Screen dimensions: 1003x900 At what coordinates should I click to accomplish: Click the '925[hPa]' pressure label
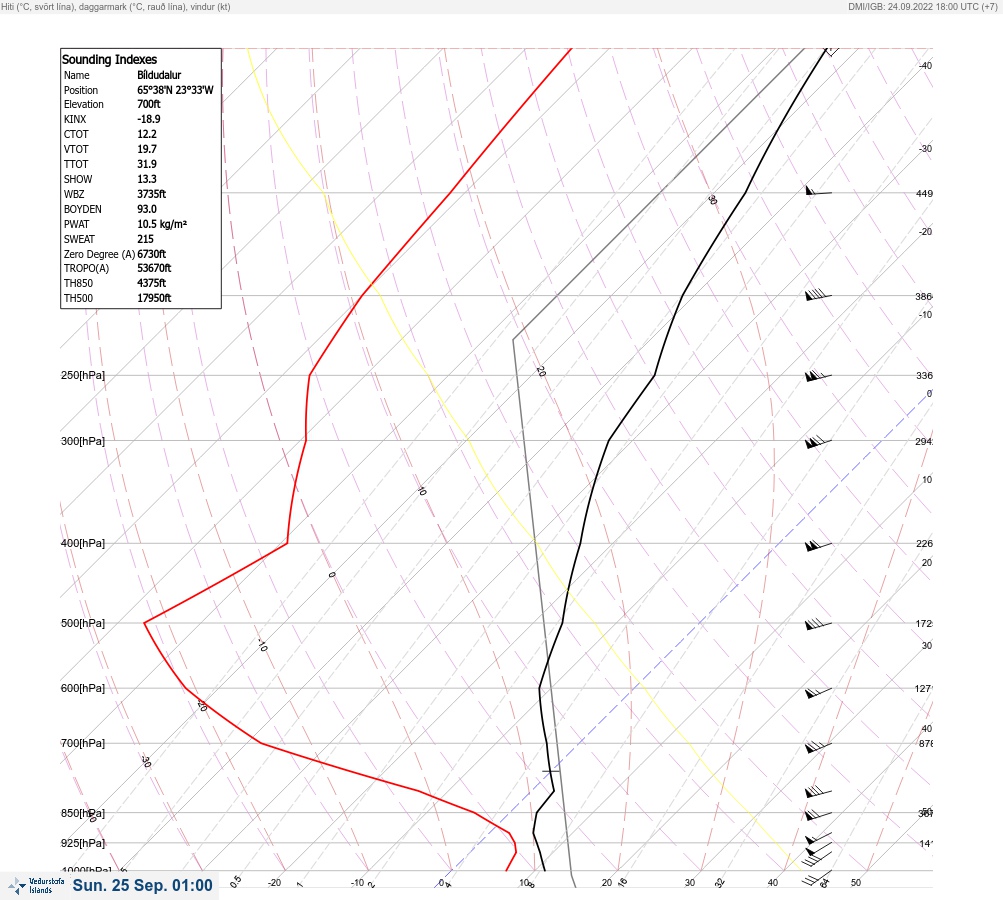coord(83,843)
